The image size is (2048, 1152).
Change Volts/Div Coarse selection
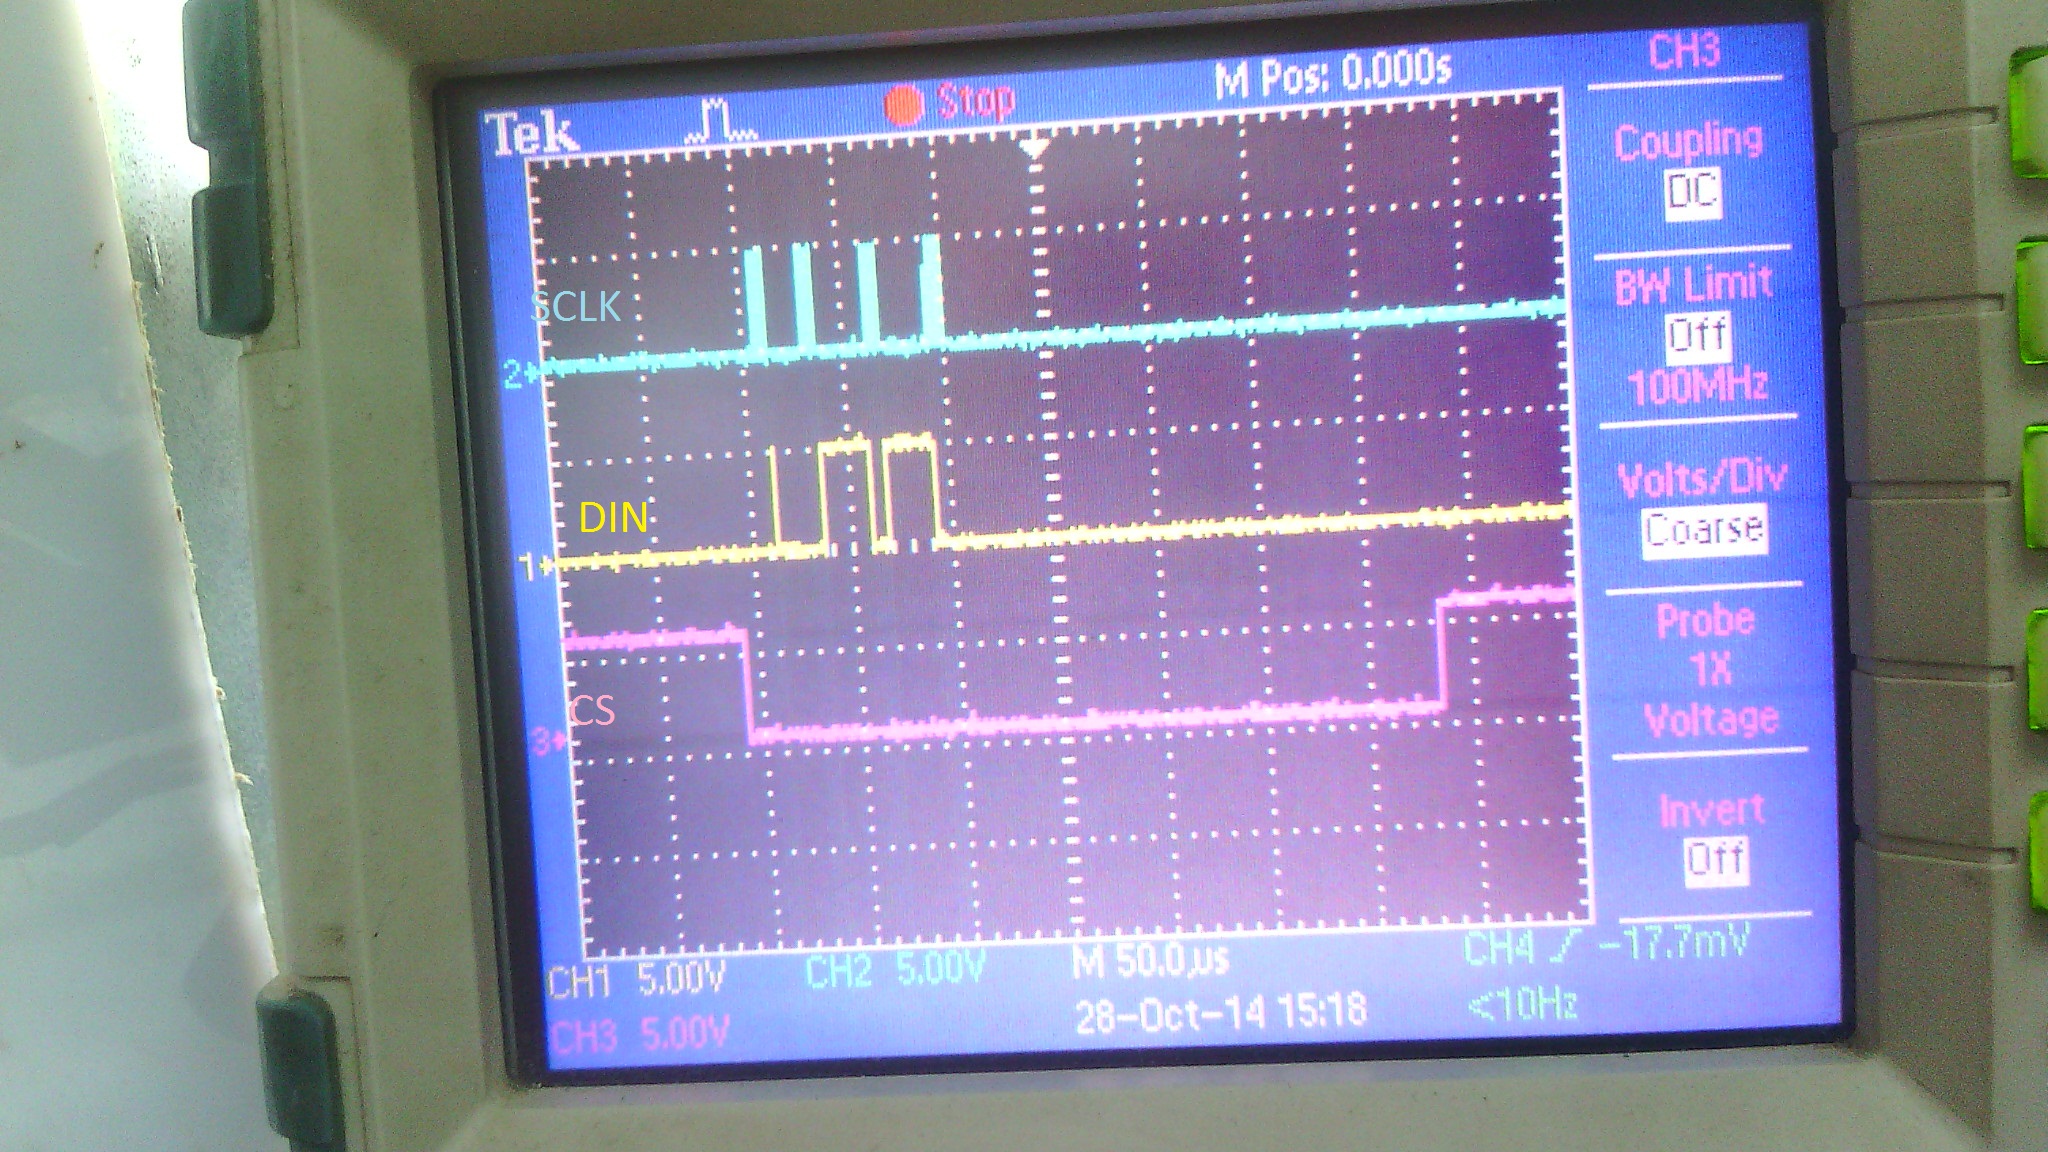click(x=1703, y=528)
